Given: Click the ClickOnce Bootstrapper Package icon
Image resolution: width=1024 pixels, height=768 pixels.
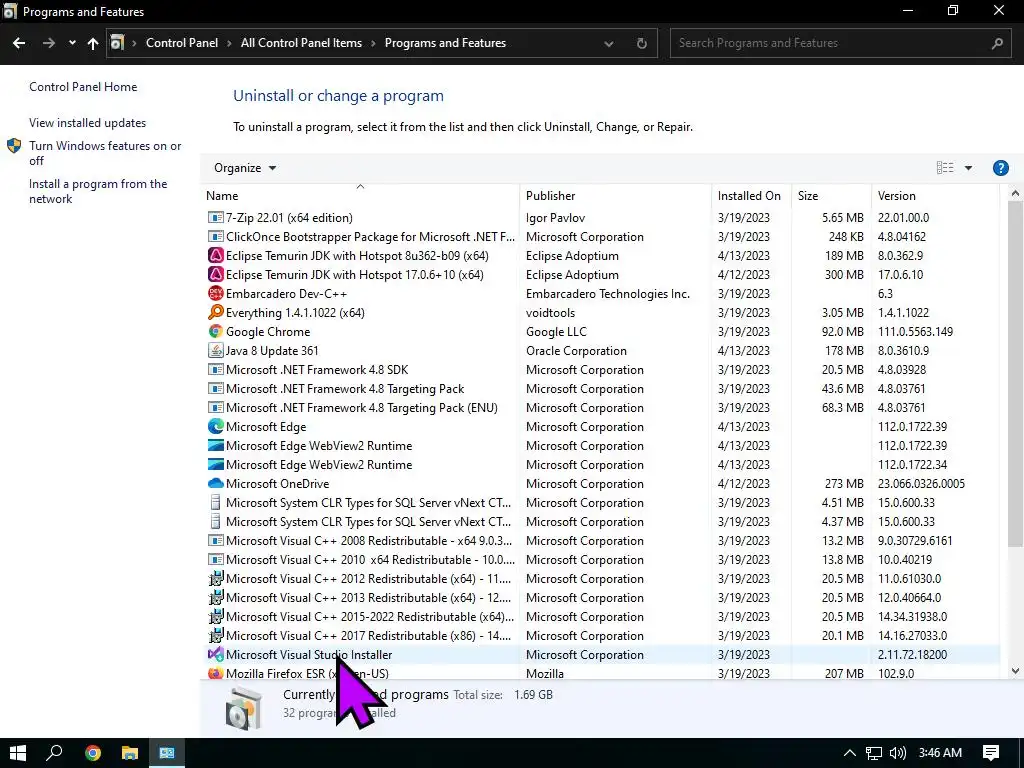Looking at the screenshot, I should pos(216,236).
